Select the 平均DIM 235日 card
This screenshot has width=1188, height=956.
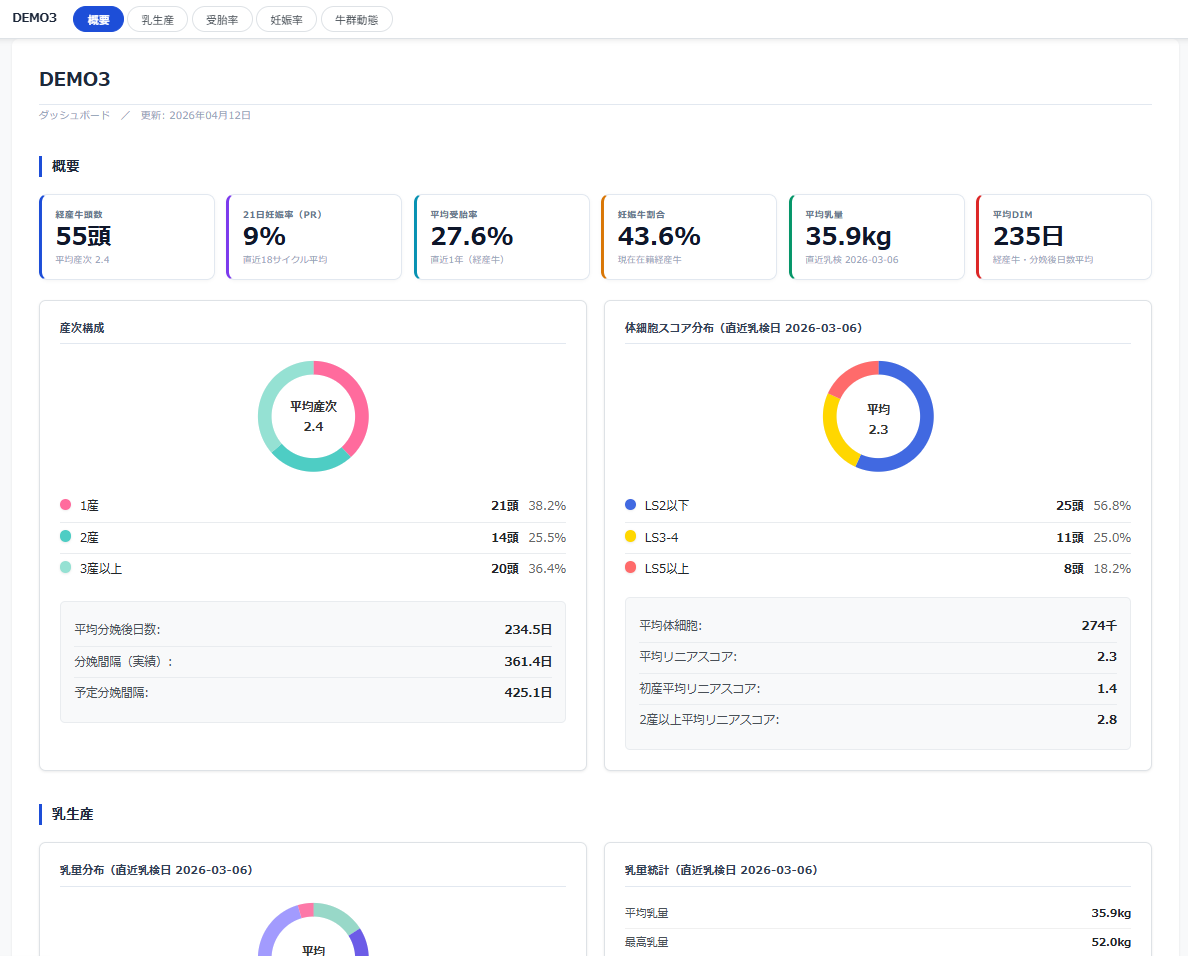(x=1064, y=237)
